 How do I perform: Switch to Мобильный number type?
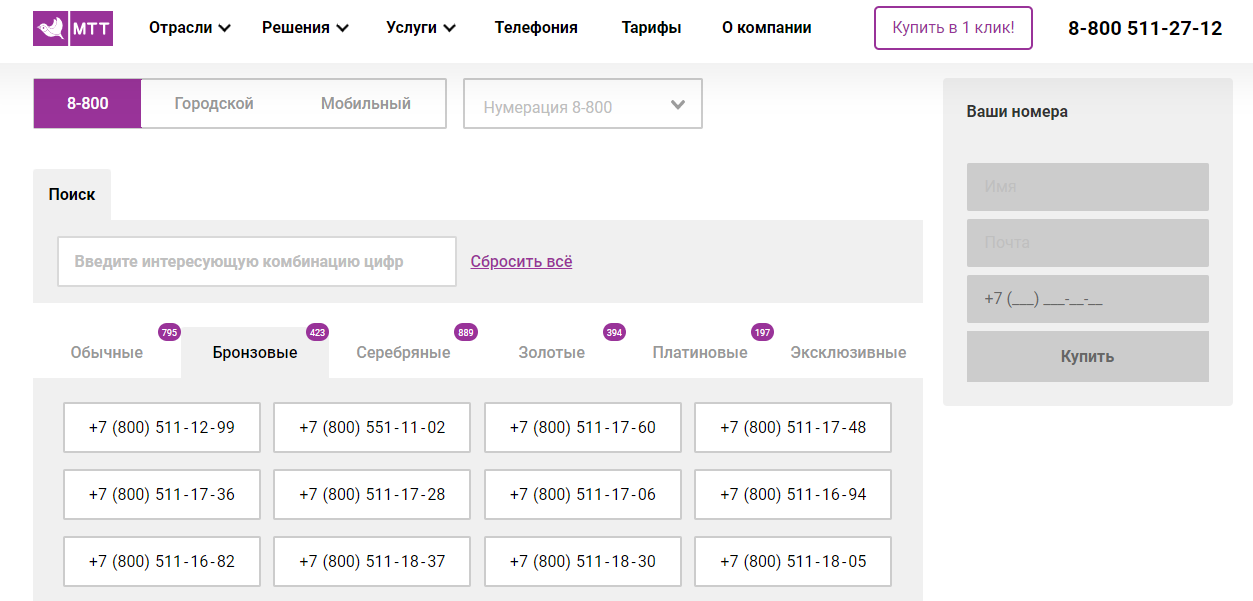coord(365,104)
